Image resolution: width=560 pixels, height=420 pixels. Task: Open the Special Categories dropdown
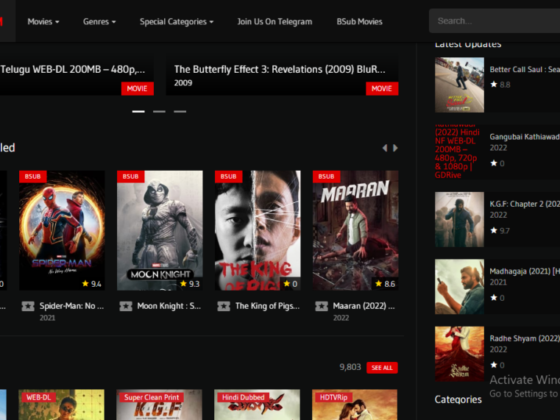[x=176, y=22]
